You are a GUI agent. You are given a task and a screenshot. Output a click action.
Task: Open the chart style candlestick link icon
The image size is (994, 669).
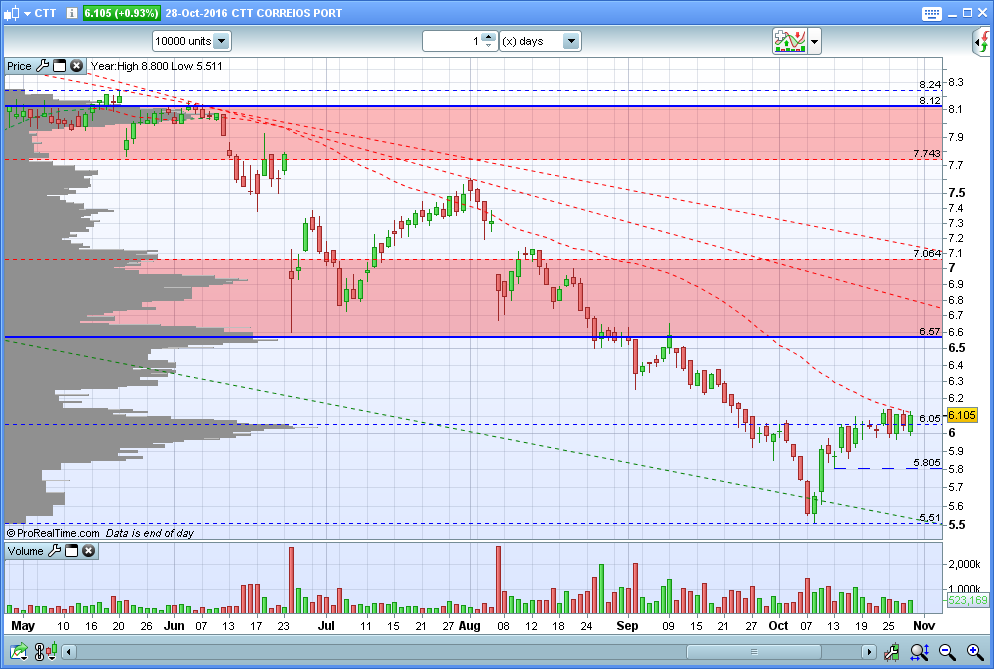point(46,651)
